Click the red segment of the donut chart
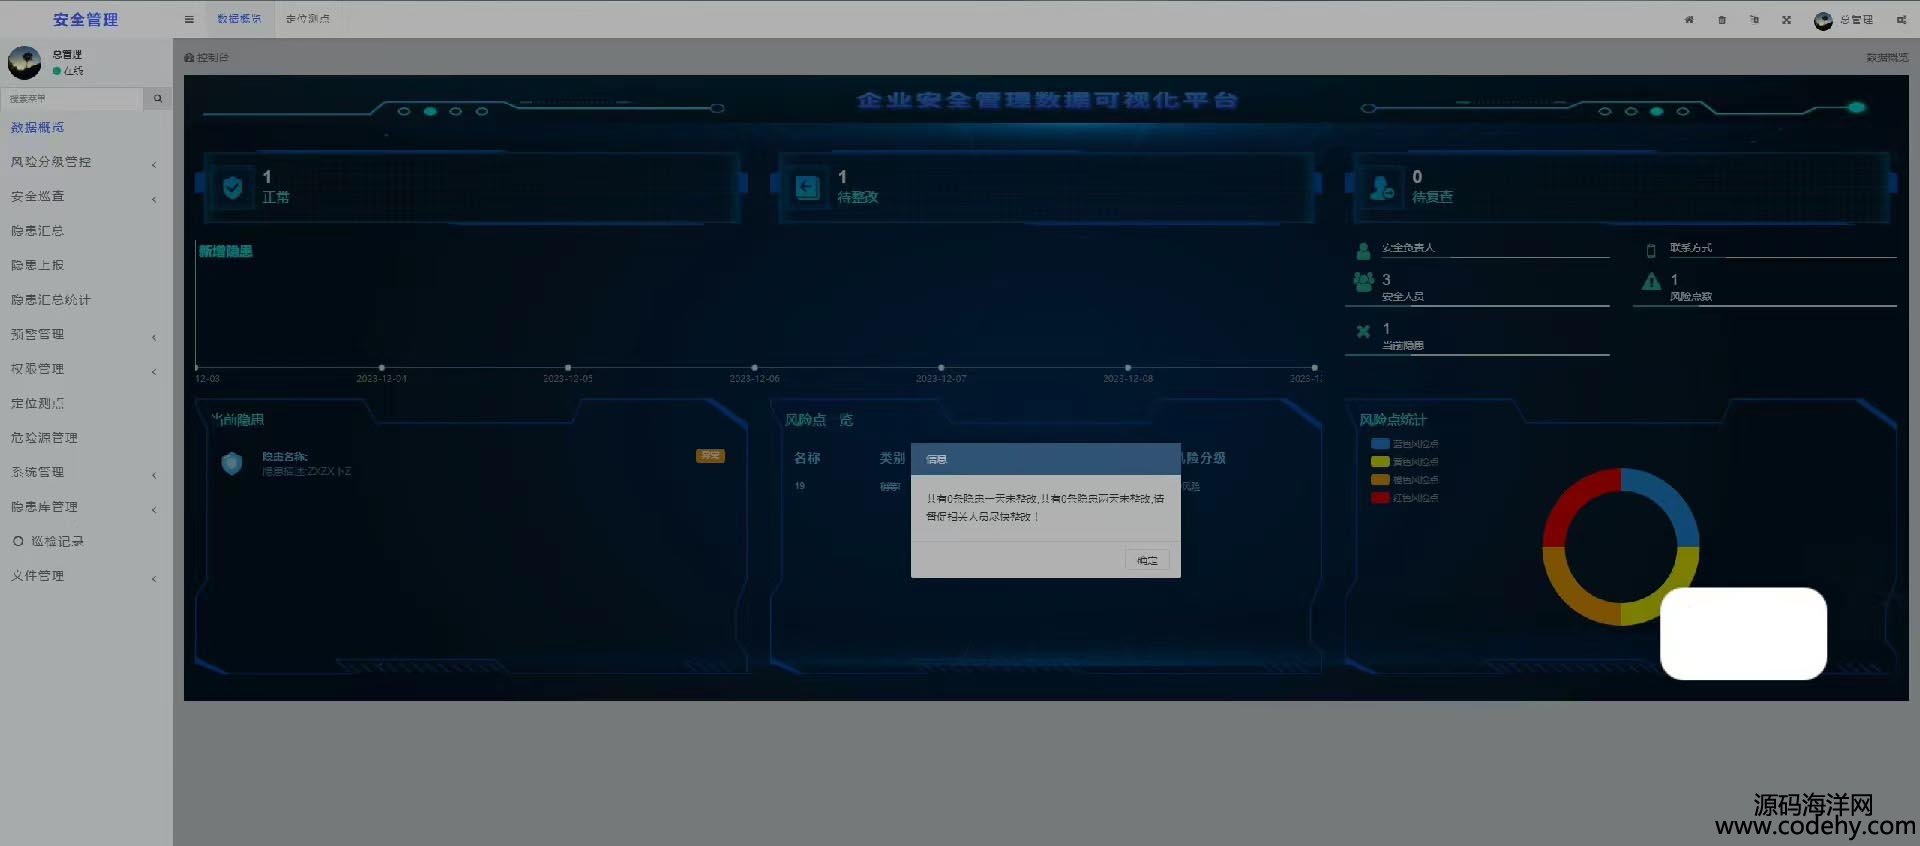Image resolution: width=1920 pixels, height=846 pixels. [x=1573, y=499]
